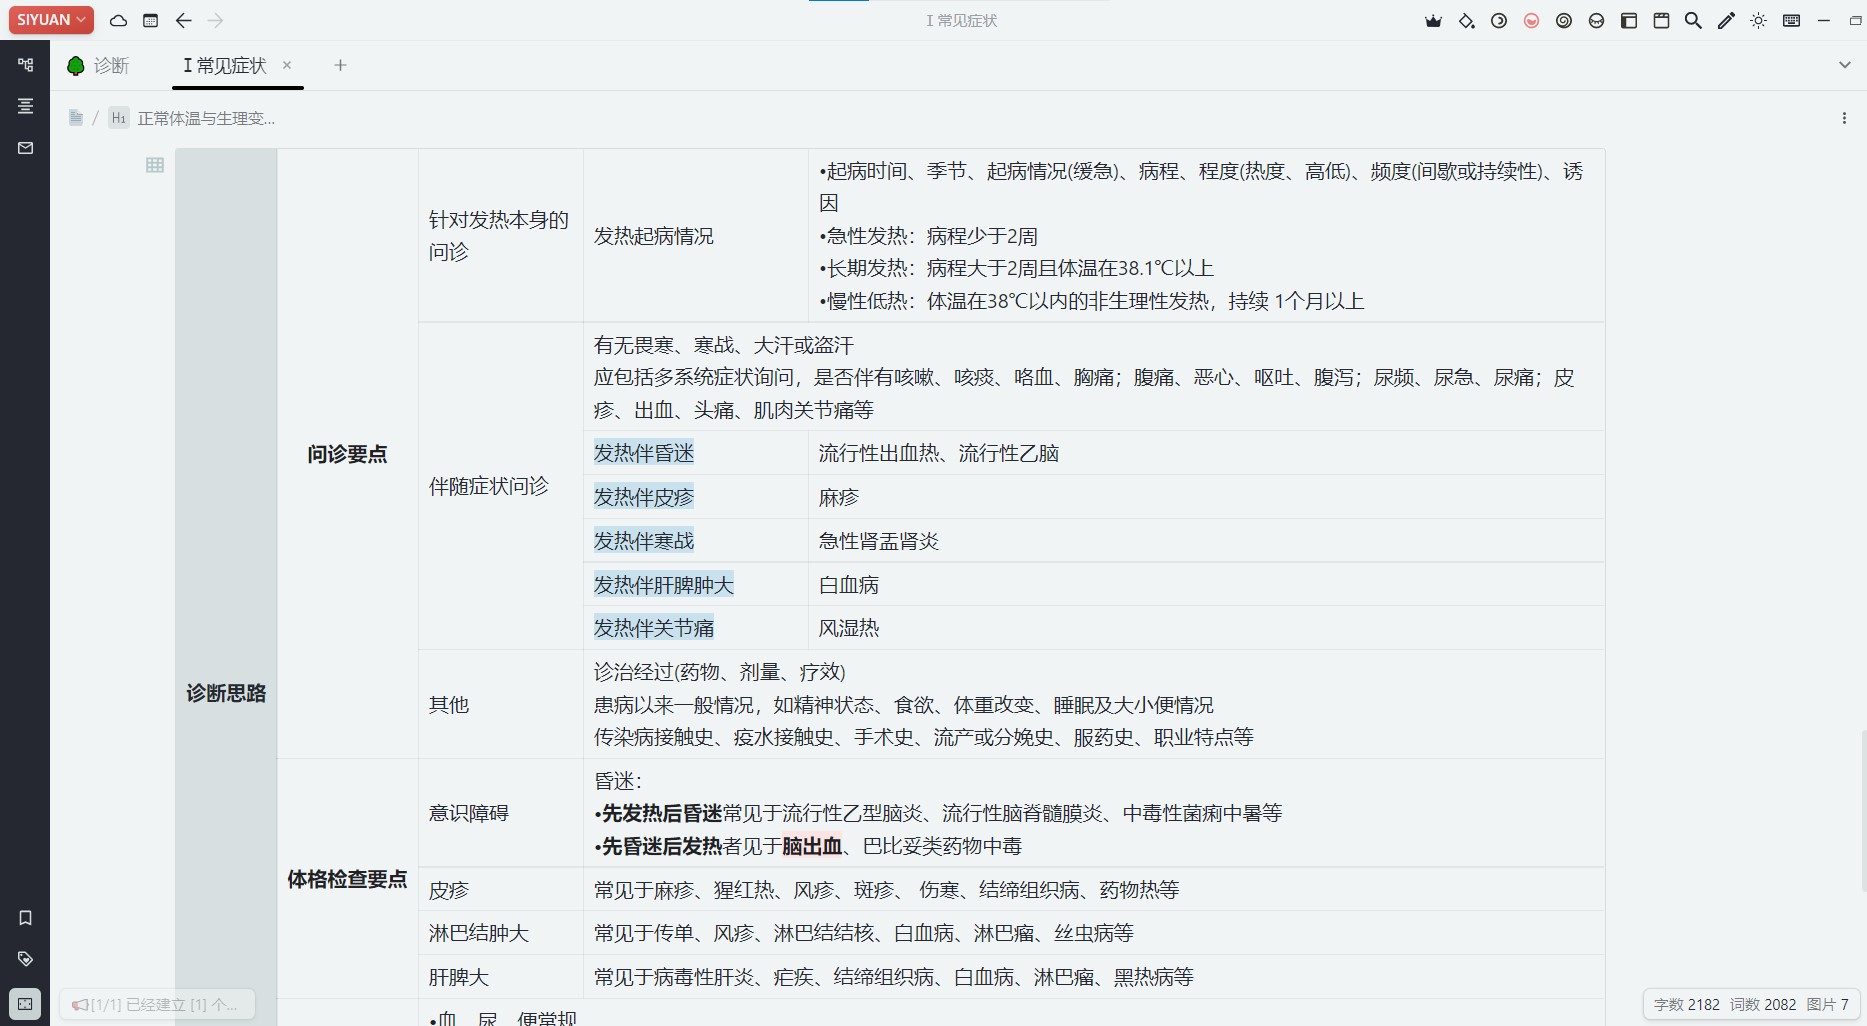This screenshot has height=1026, width=1867.
Task: Open document options with three-dot menu
Action: tap(1845, 117)
